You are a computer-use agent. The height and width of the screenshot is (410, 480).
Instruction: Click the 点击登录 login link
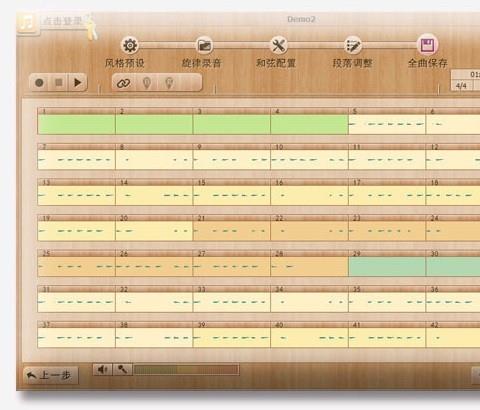point(62,21)
